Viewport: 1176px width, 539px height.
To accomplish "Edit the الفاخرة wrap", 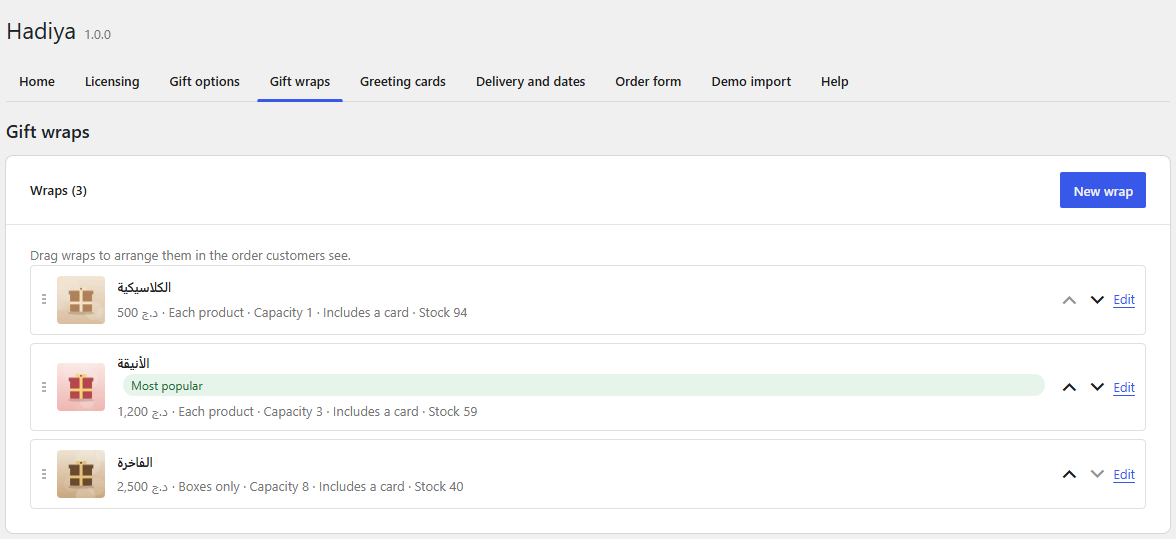I will pyautogui.click(x=1124, y=475).
